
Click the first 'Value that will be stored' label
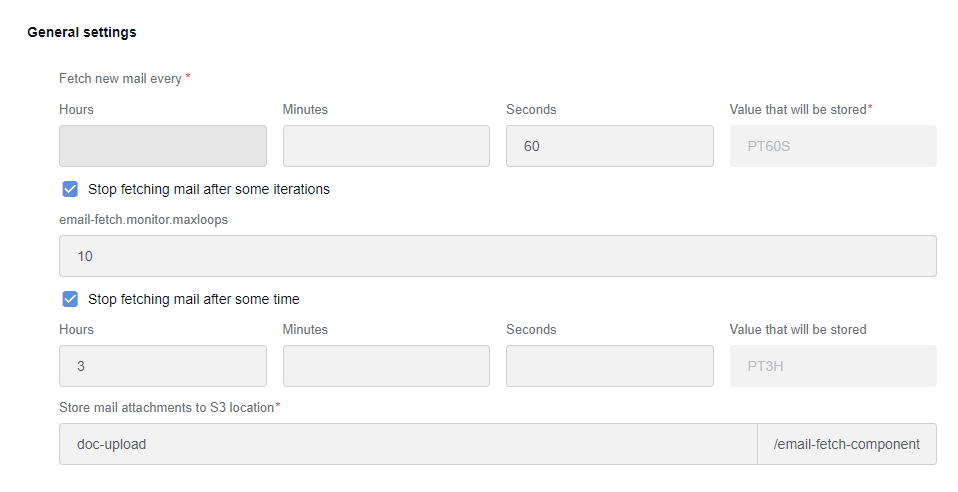(x=798, y=109)
